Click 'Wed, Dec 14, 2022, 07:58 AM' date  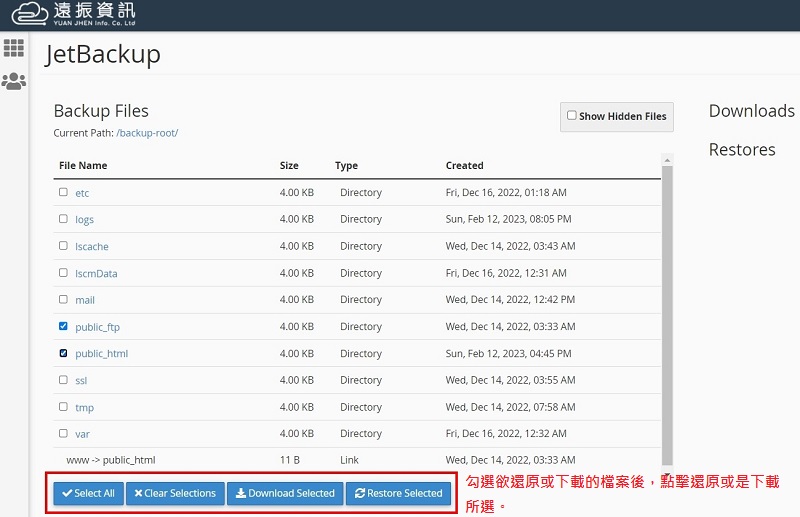[510, 407]
